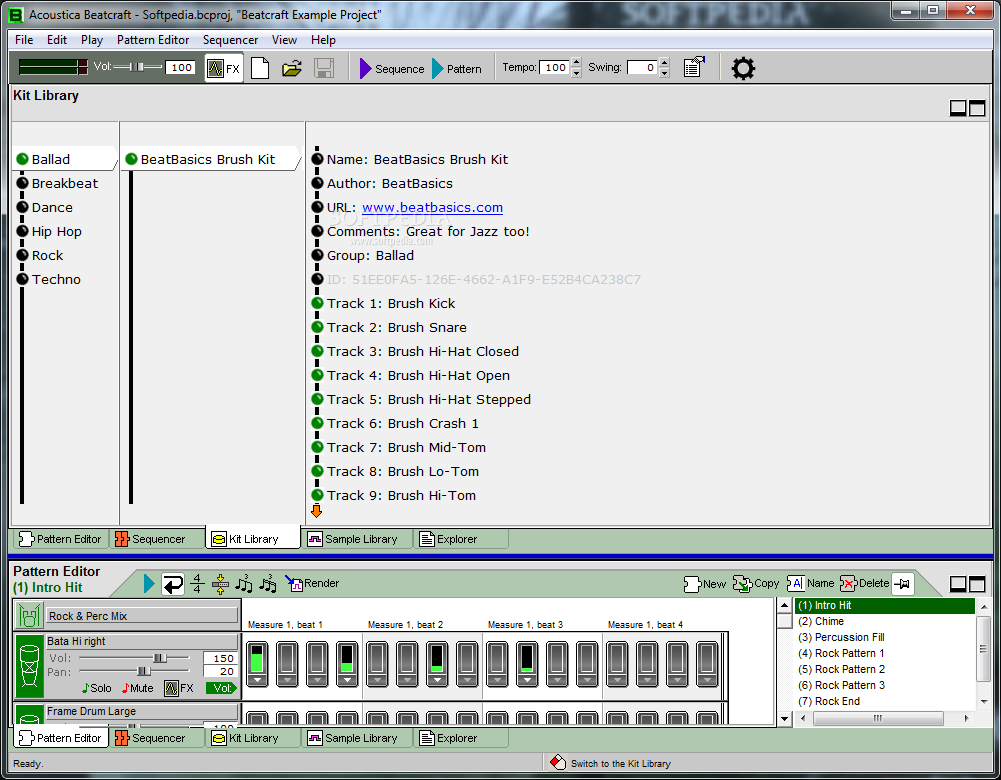The height and width of the screenshot is (780, 1001).
Task: Click the second triplet notes icon beside Render
Action: 268,583
